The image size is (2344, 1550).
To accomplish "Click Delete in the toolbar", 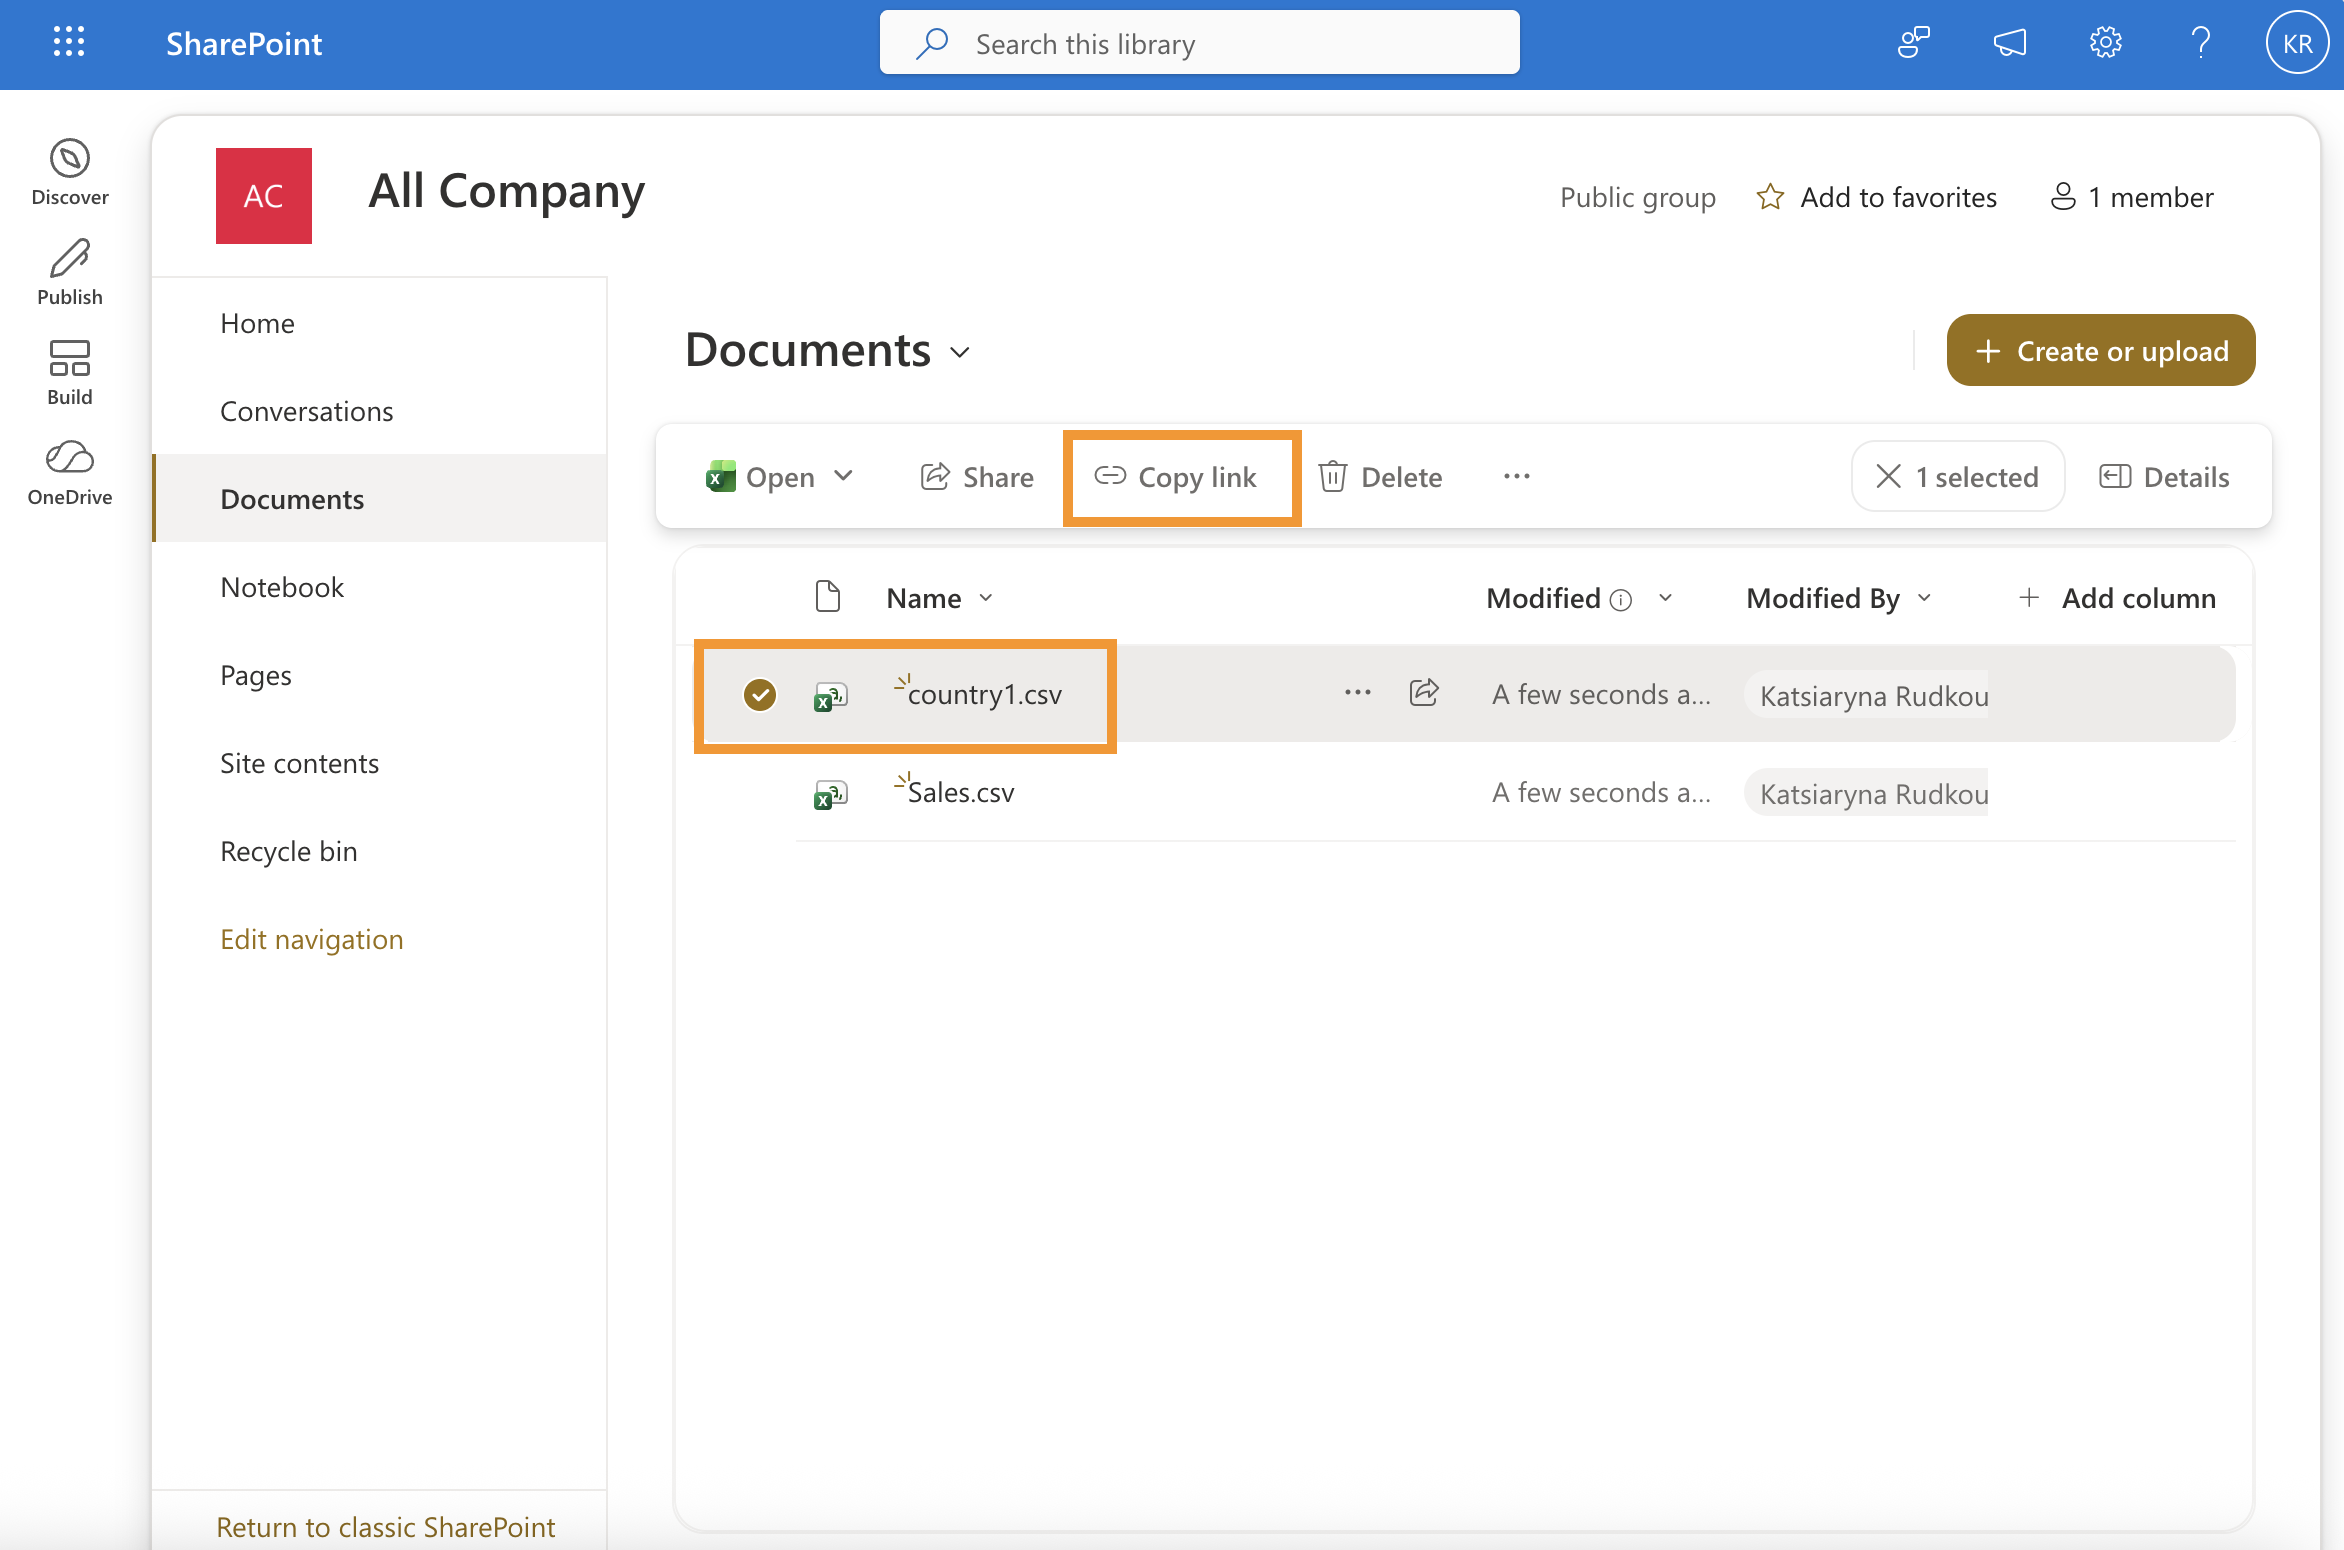I will pyautogui.click(x=1380, y=477).
